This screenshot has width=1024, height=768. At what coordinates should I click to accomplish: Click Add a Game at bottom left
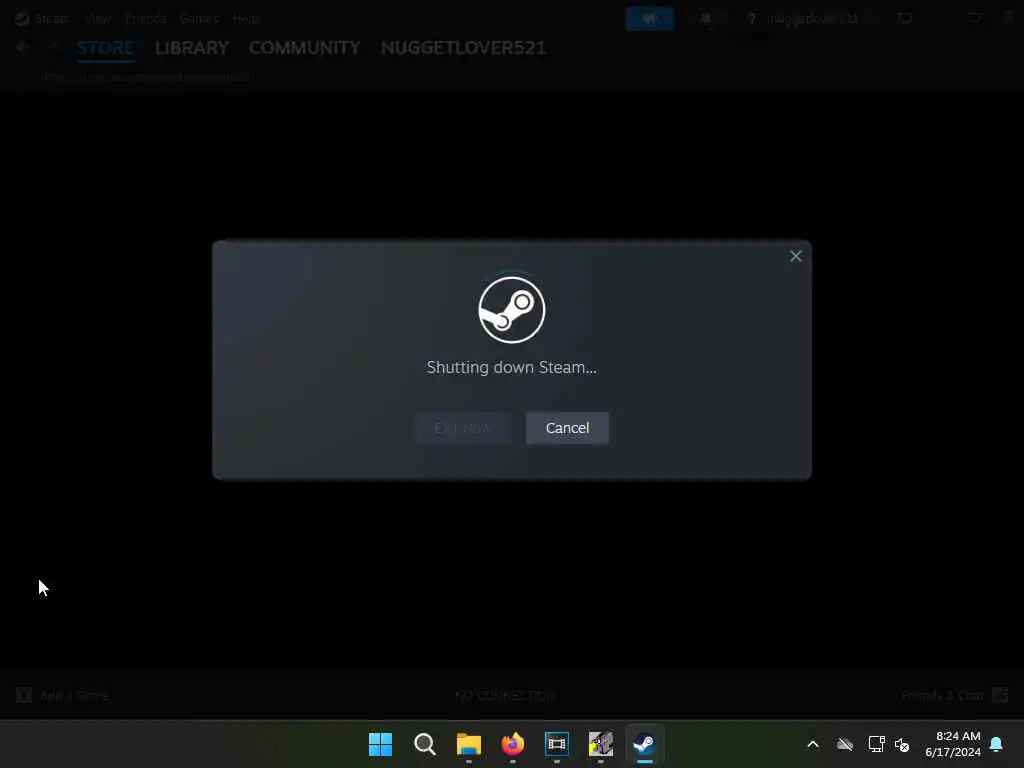tap(63, 696)
